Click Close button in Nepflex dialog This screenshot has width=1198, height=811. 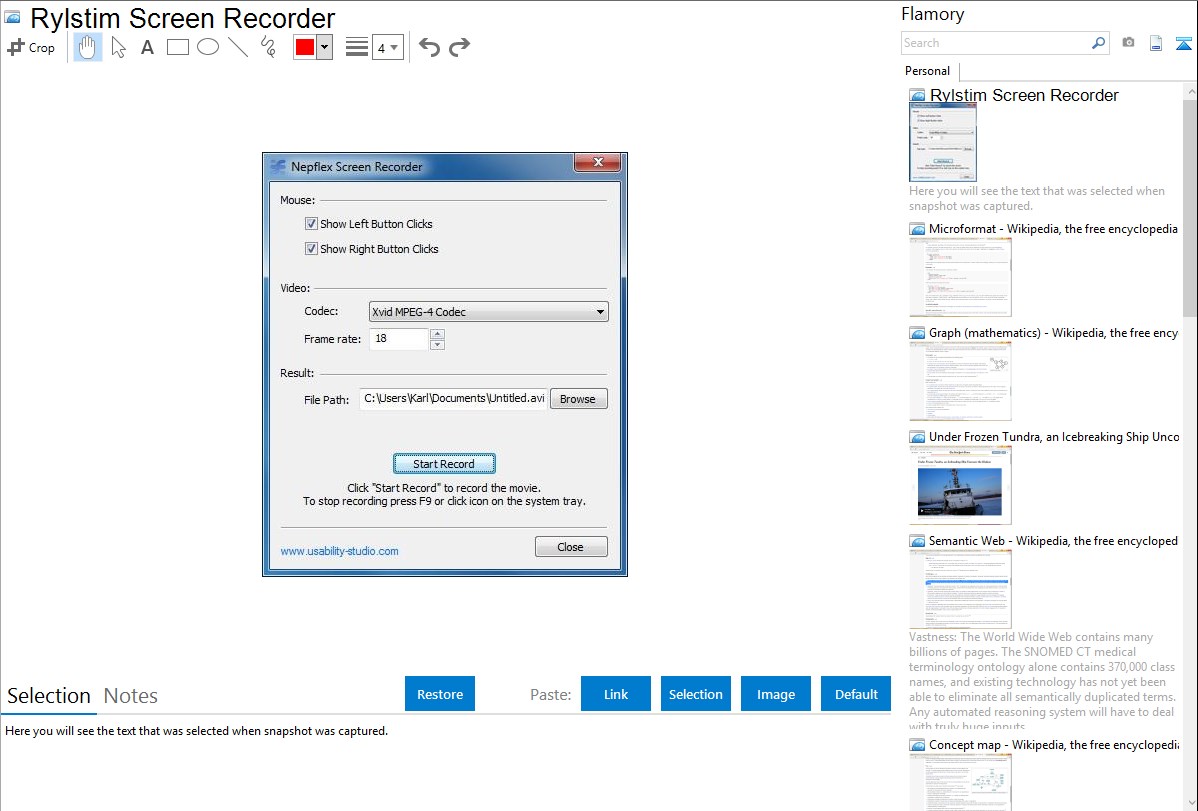[571, 547]
